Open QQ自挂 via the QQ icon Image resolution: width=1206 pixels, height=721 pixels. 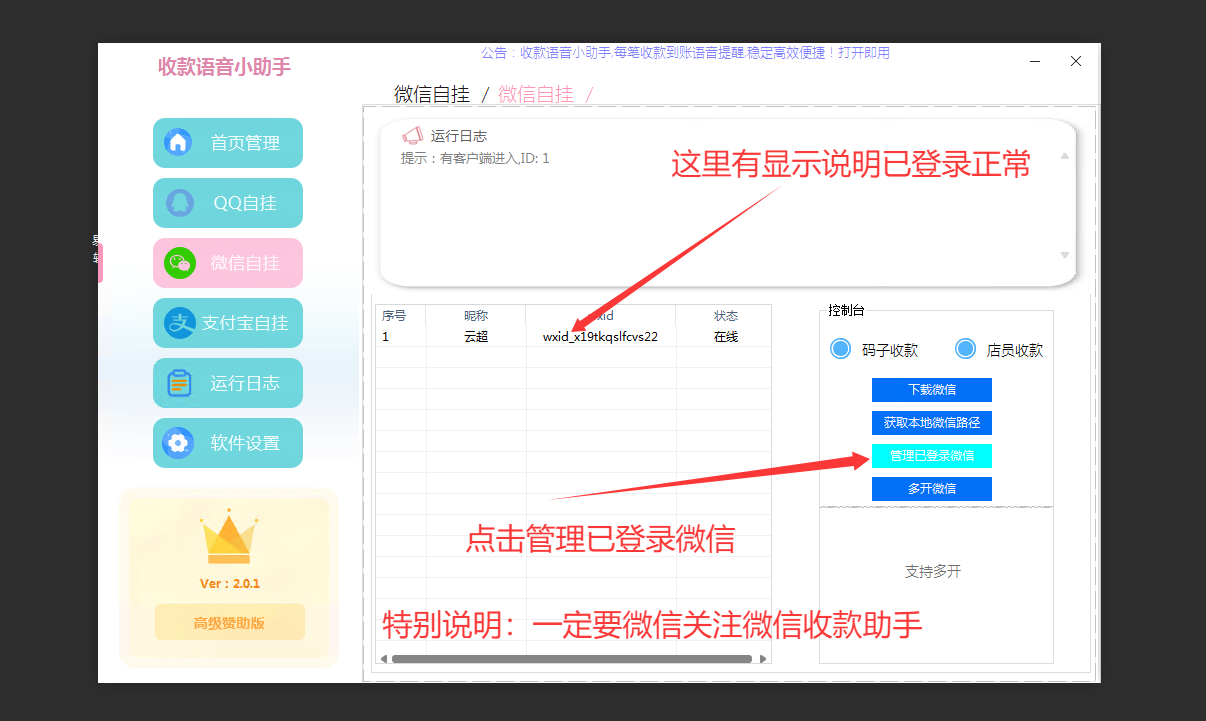click(180, 202)
